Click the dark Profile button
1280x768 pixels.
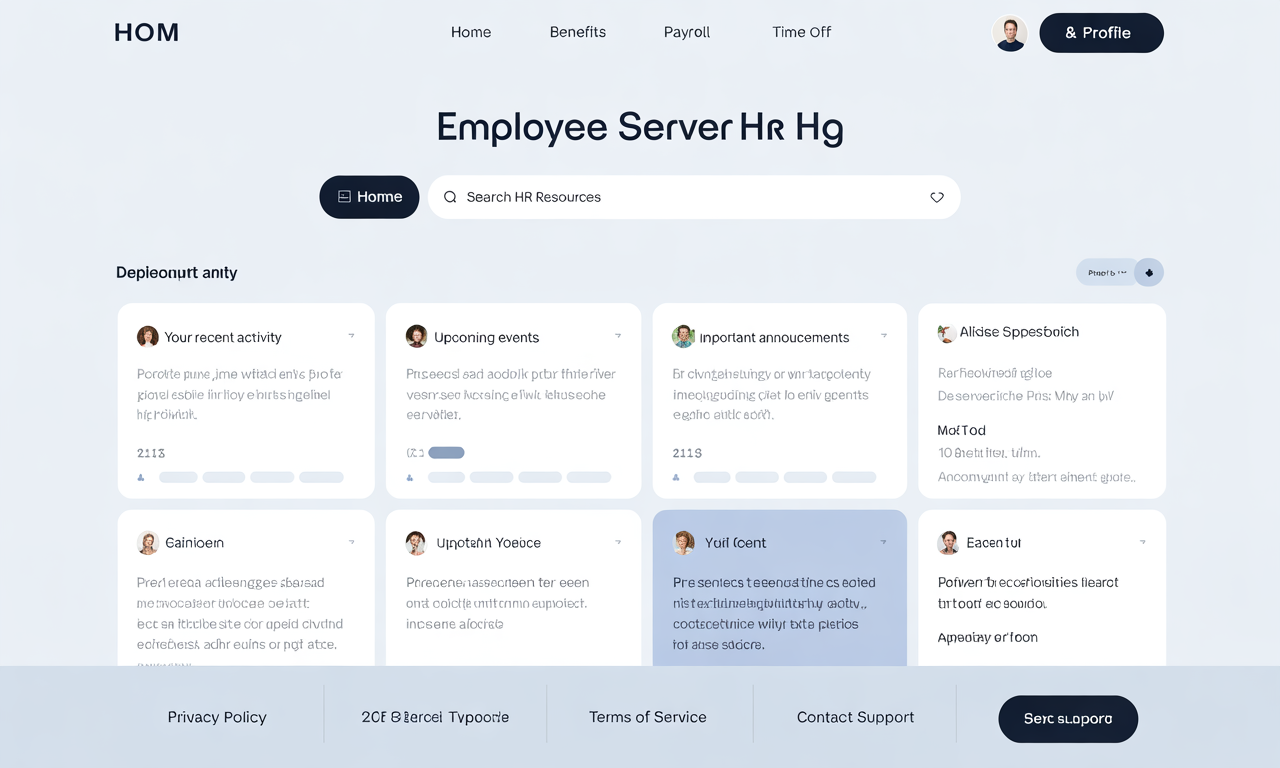(1101, 33)
